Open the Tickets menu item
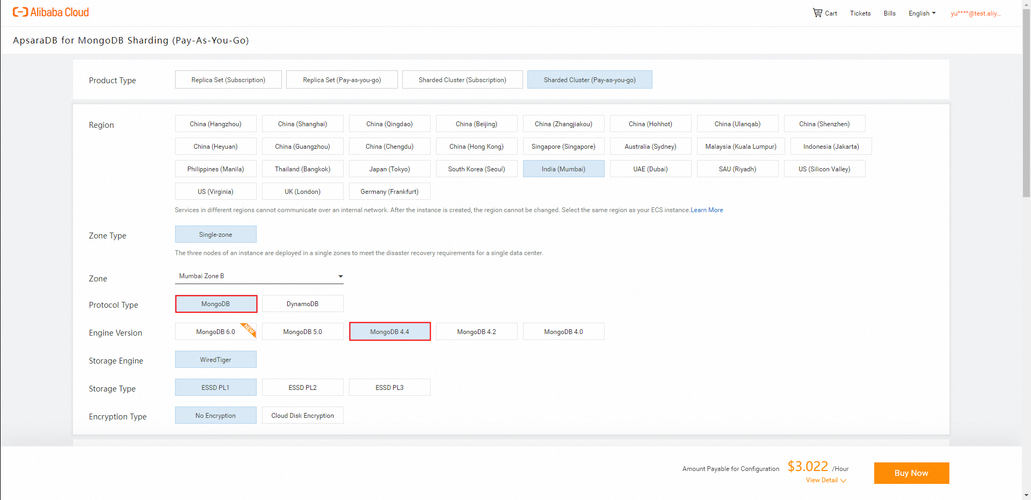 click(860, 13)
